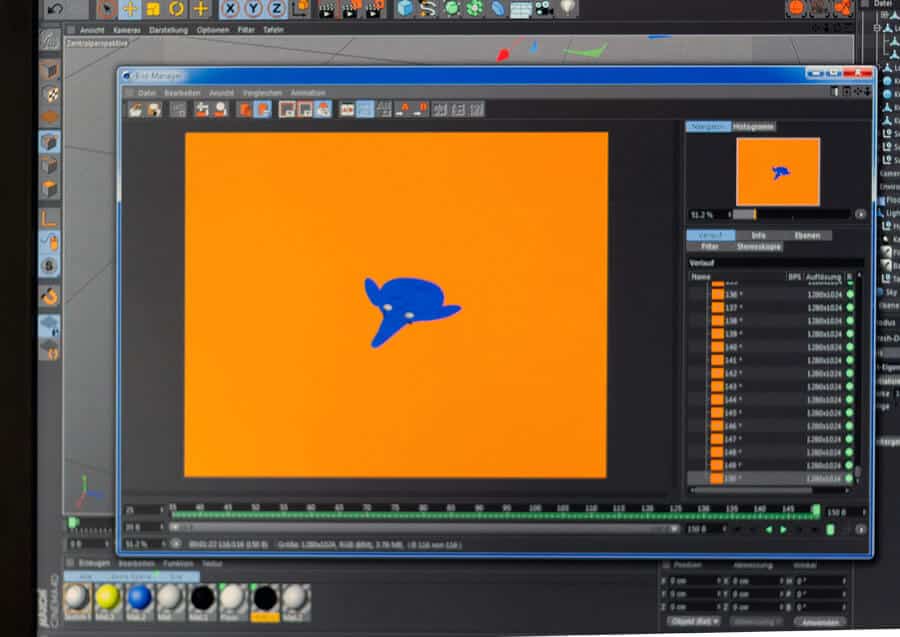The width and height of the screenshot is (900, 637).
Task: Click the texture mode checkerboard icon in left sidebar
Action: click(x=51, y=94)
